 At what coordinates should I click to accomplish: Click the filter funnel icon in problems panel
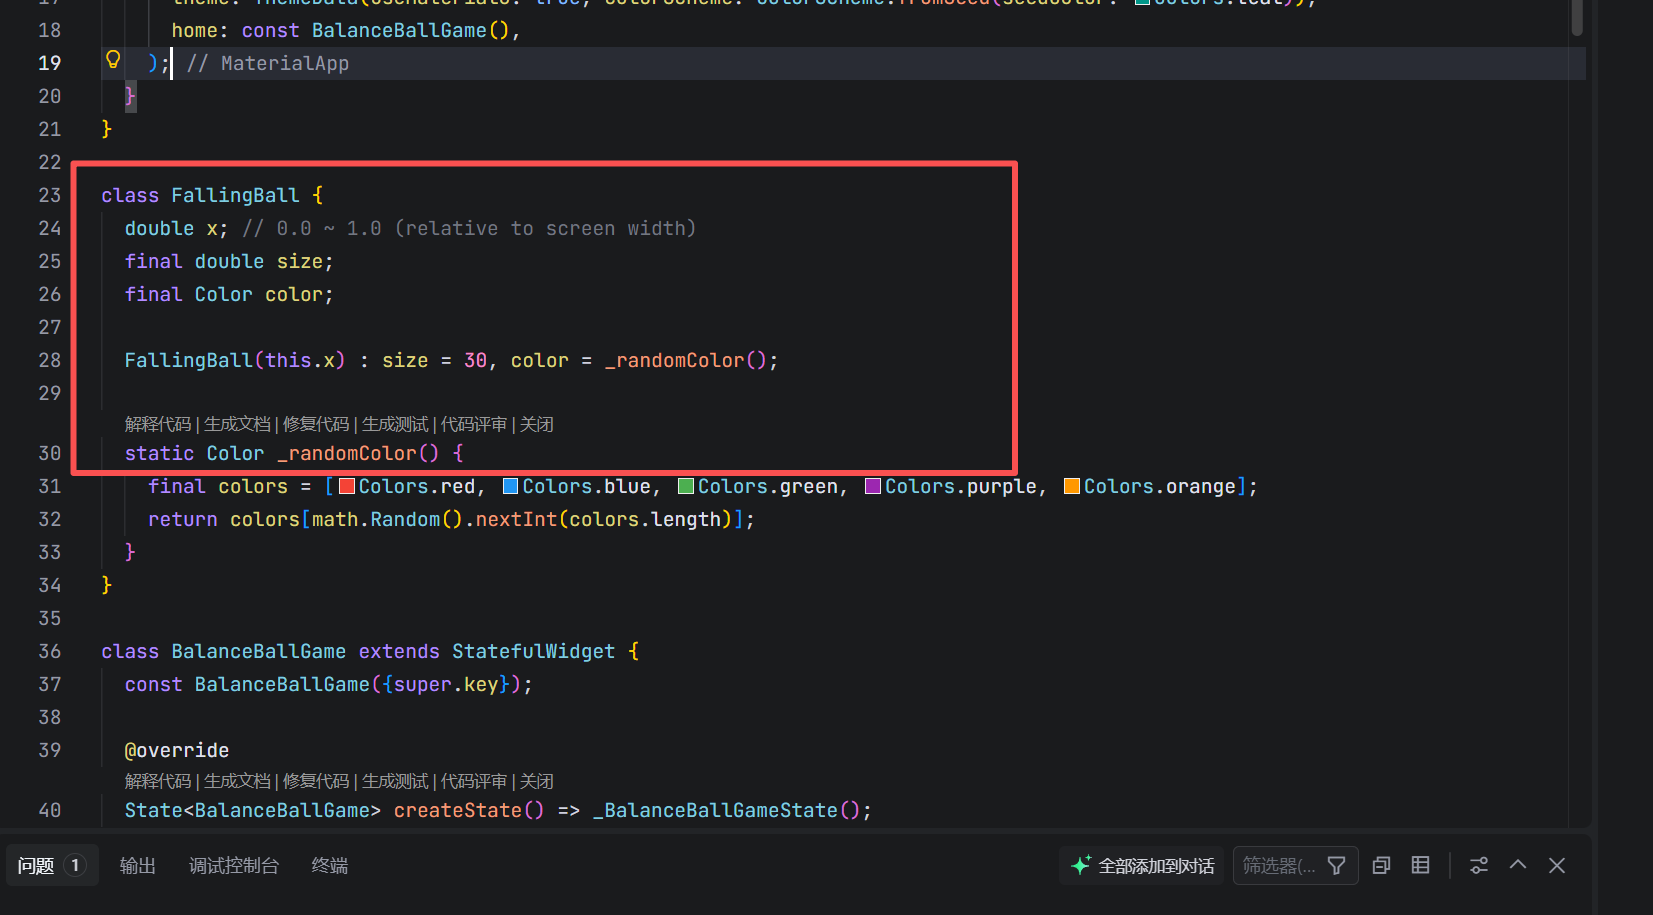point(1336,866)
